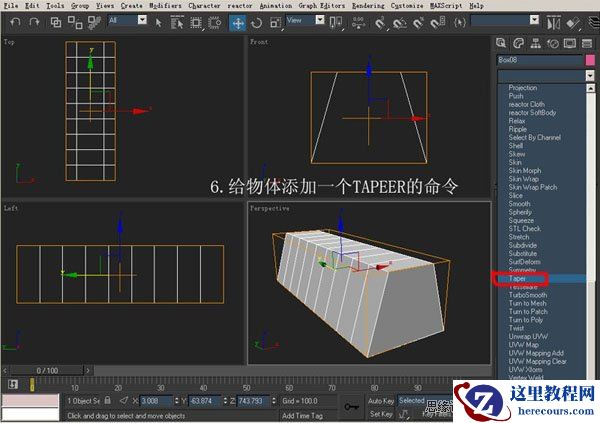The height and width of the screenshot is (423, 600).
Task: Open the Motion command panel tab
Action: (x=553, y=43)
